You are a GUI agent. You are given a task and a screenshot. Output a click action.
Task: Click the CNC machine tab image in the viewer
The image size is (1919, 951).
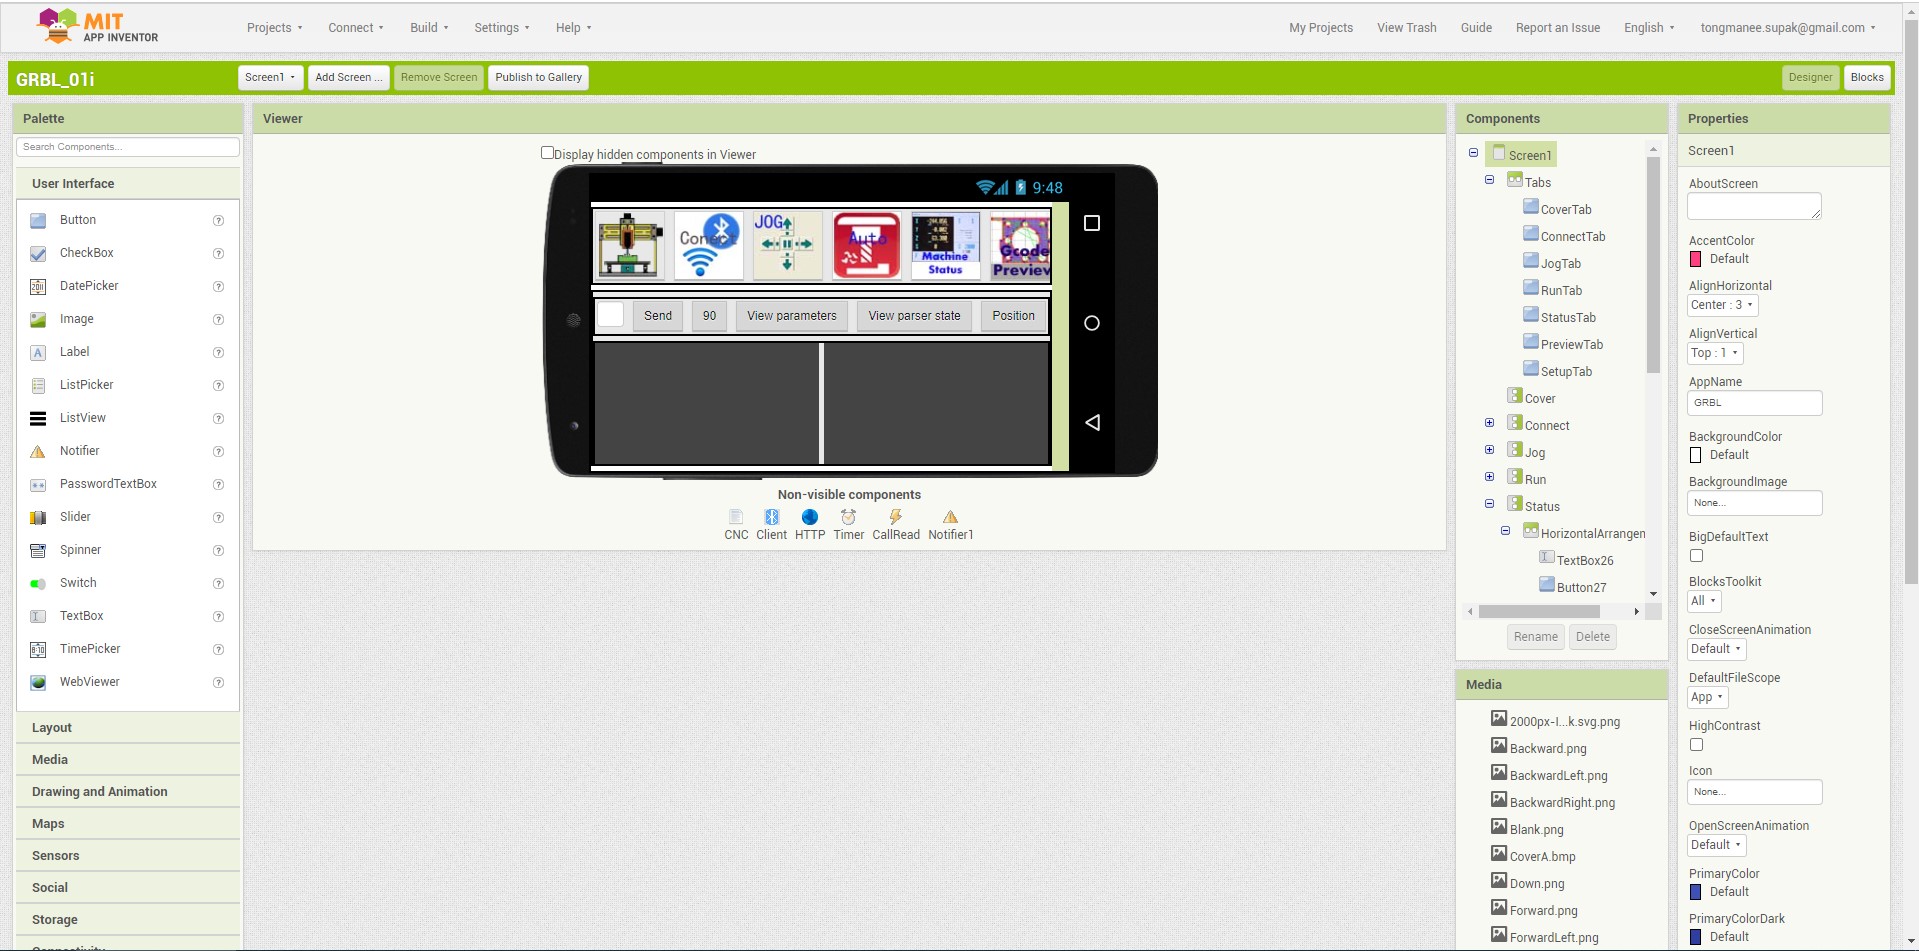click(630, 245)
